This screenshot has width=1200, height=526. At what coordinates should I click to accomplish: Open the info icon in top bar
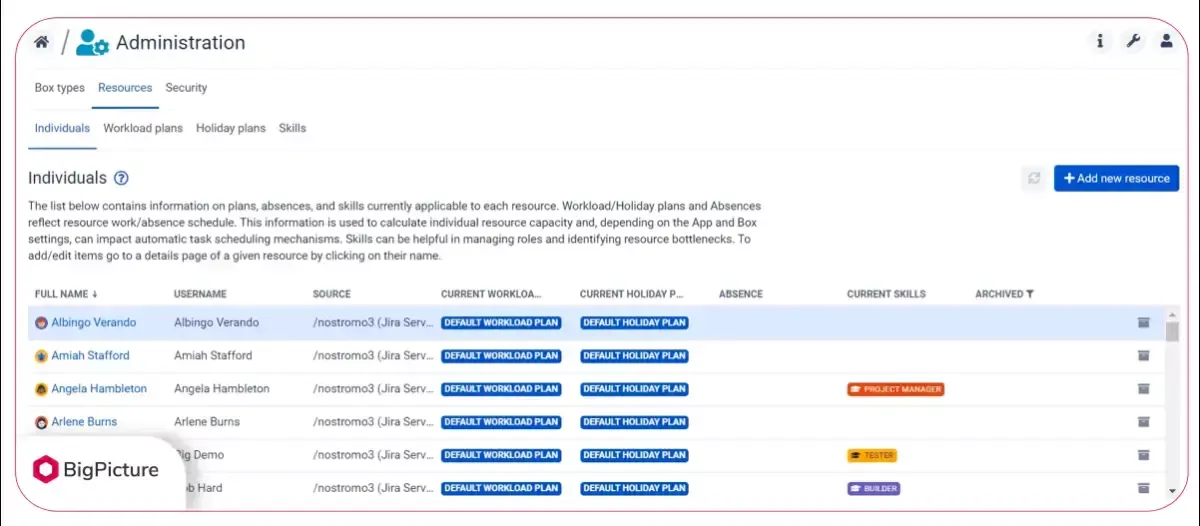[1100, 41]
